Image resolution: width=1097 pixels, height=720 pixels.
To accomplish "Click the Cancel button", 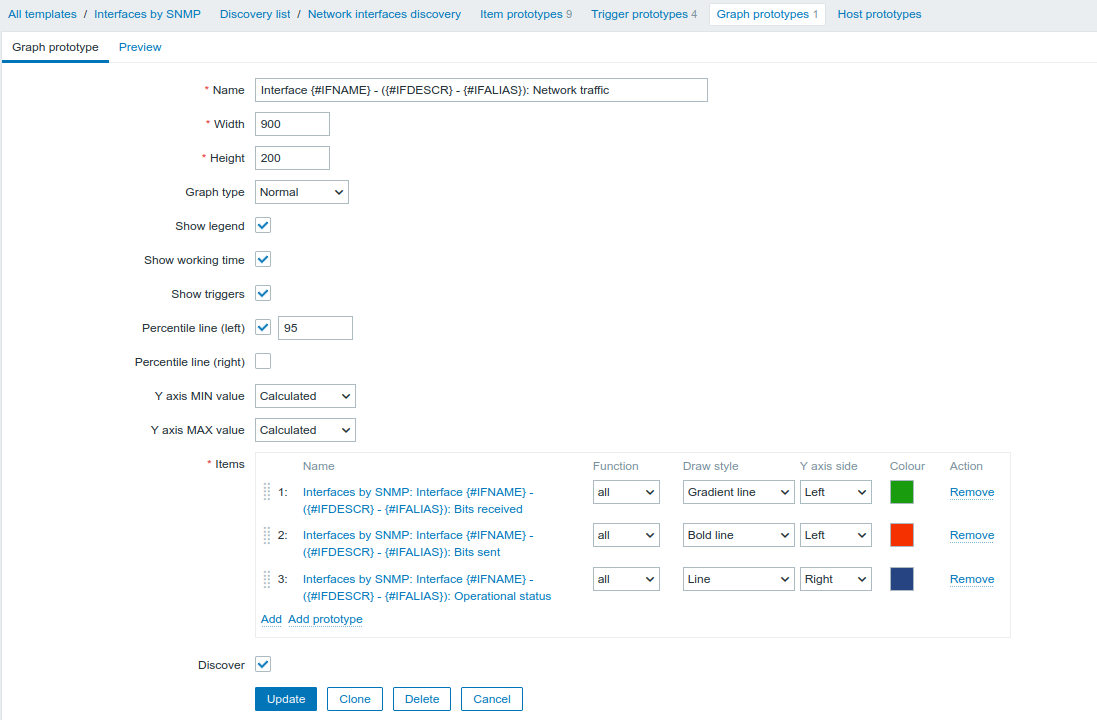I will 492,699.
